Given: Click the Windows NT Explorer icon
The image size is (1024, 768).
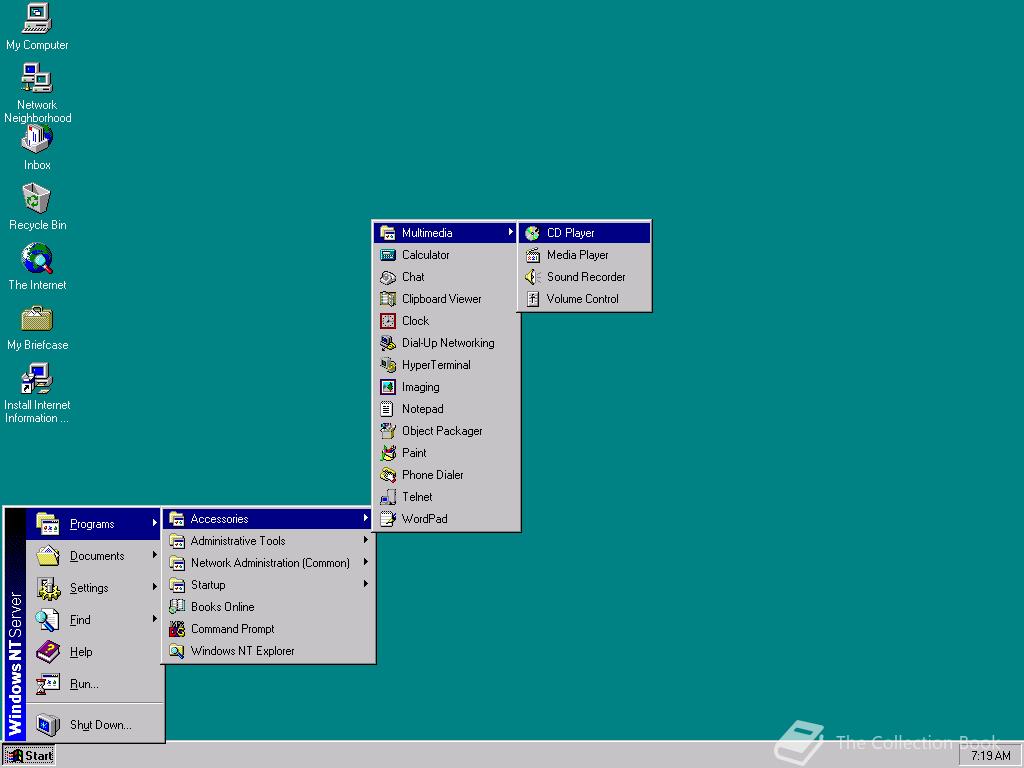Looking at the screenshot, I should 177,651.
